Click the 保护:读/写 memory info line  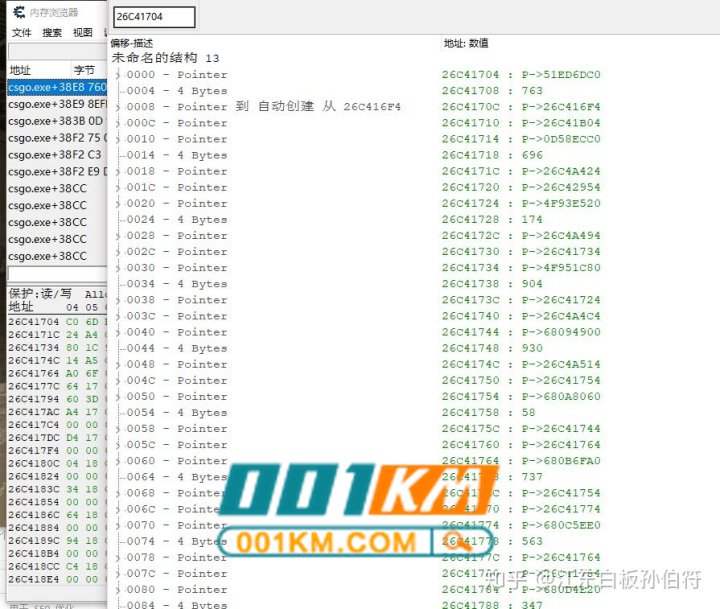click(x=57, y=294)
